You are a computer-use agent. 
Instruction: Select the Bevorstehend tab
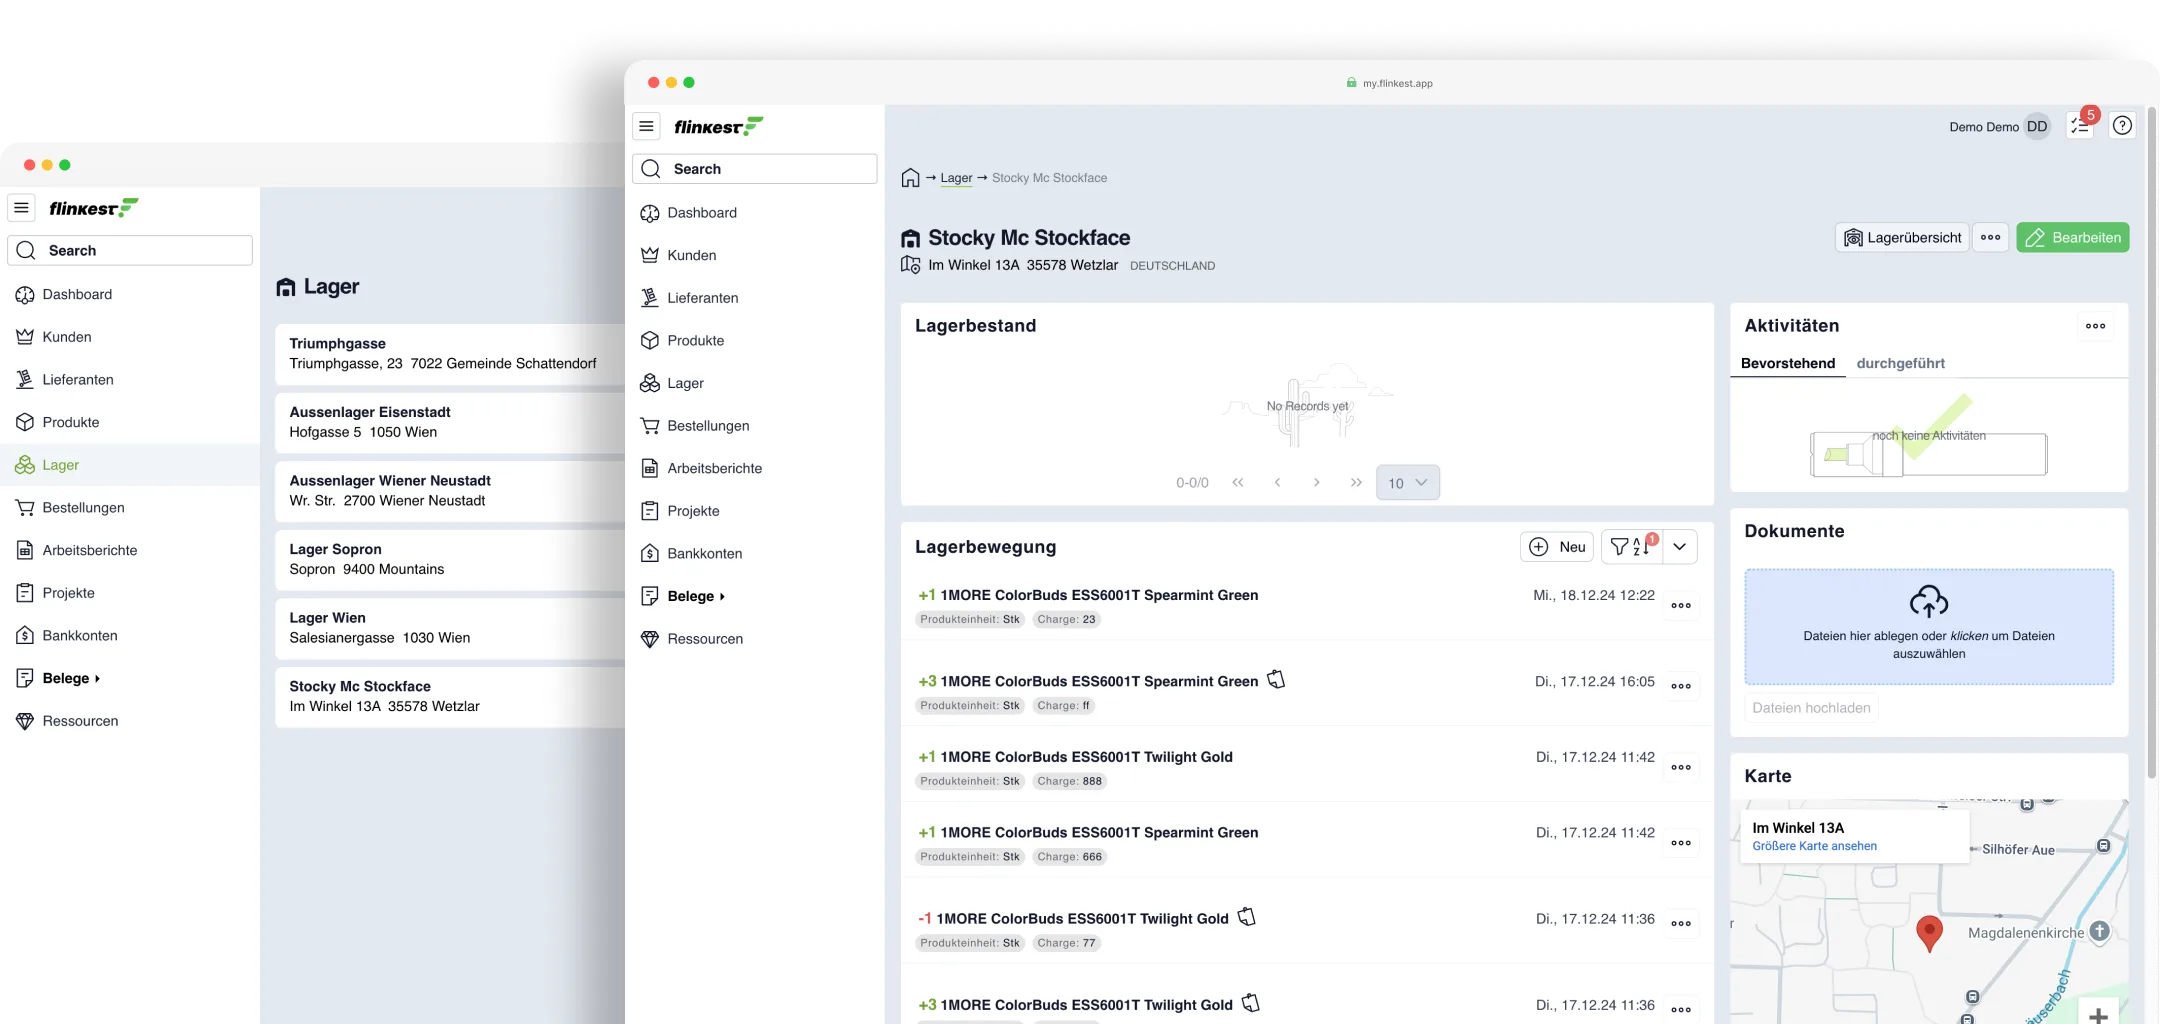(x=1788, y=363)
